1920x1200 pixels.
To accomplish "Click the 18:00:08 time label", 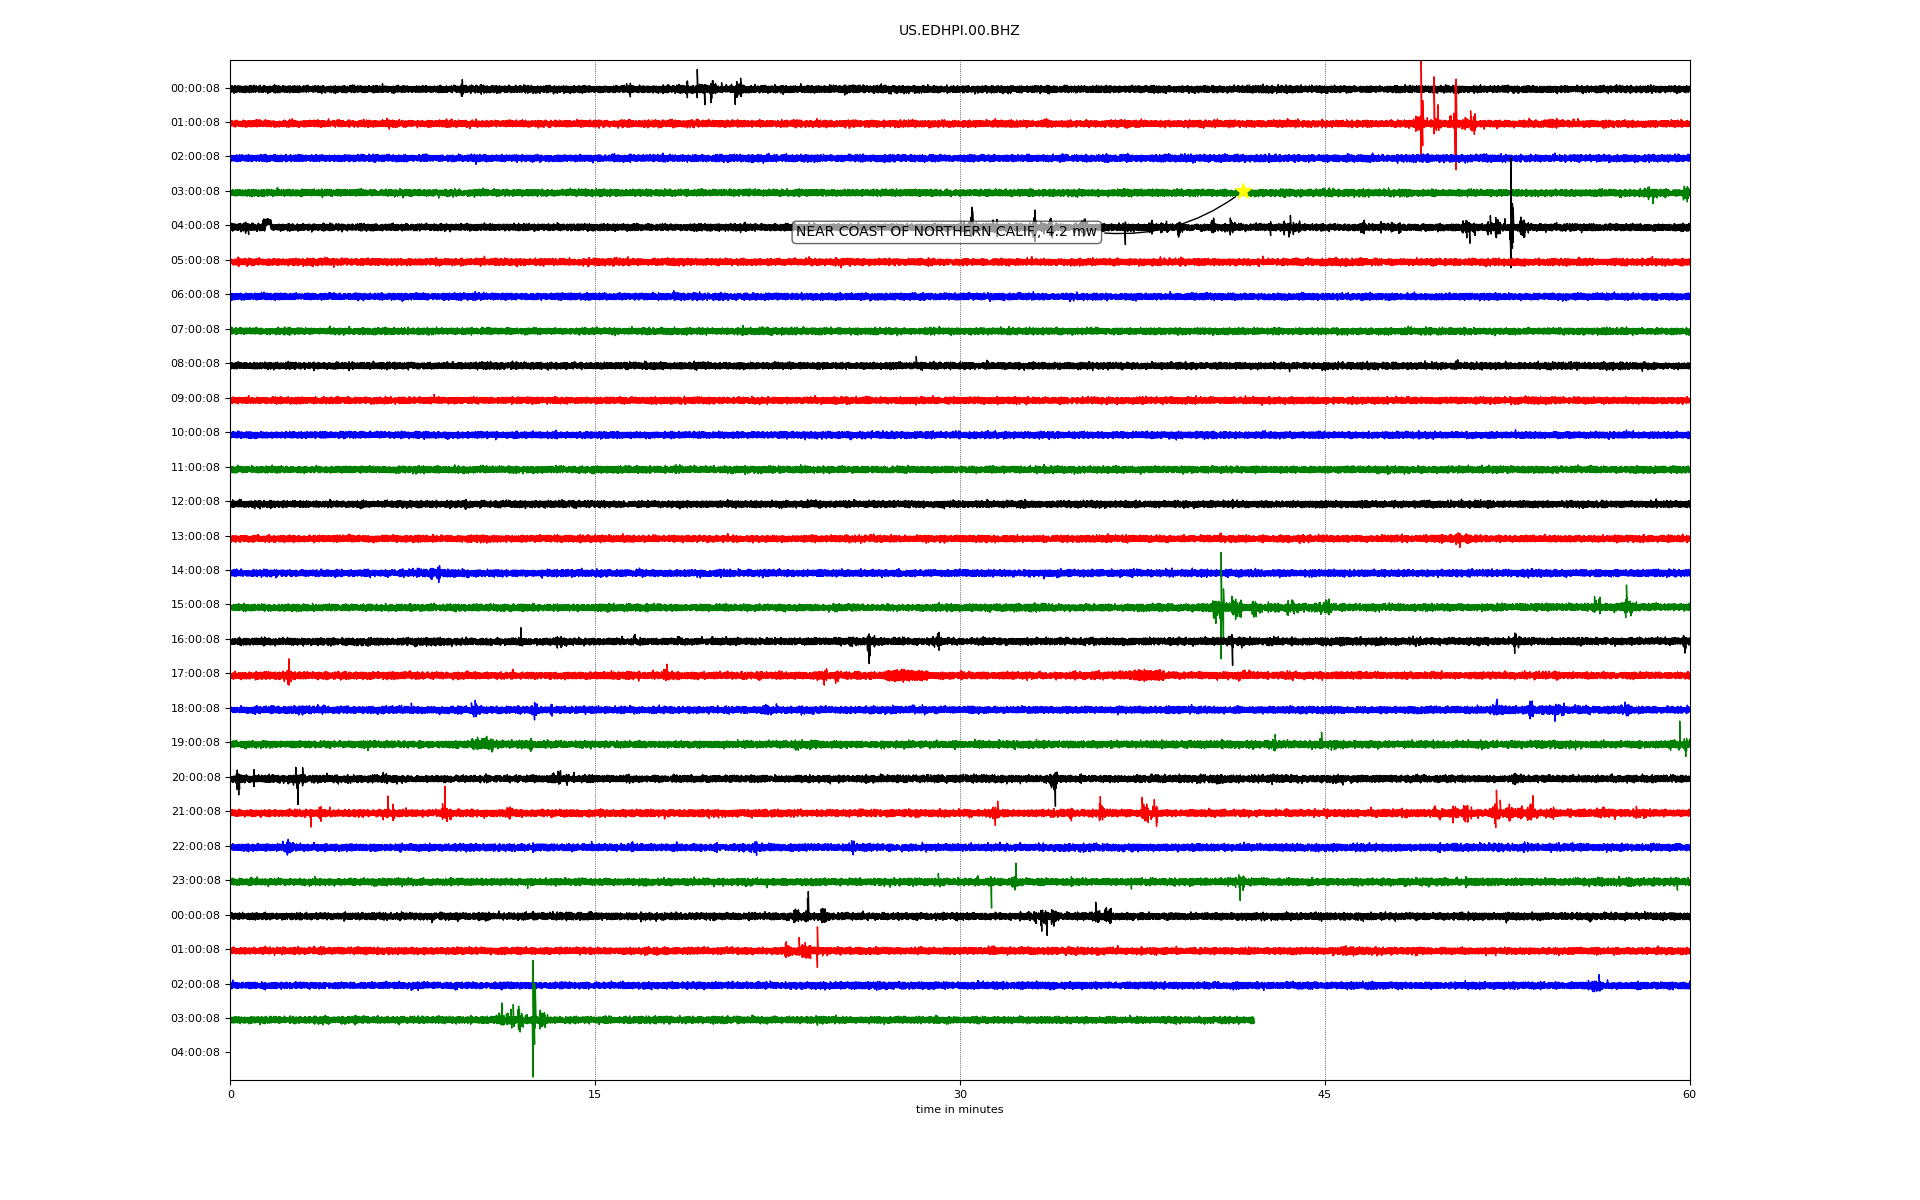I will (195, 709).
